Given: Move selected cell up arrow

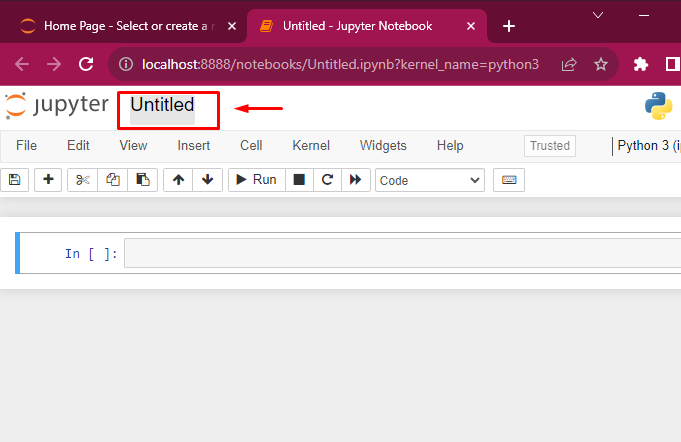Looking at the screenshot, I should 178,180.
